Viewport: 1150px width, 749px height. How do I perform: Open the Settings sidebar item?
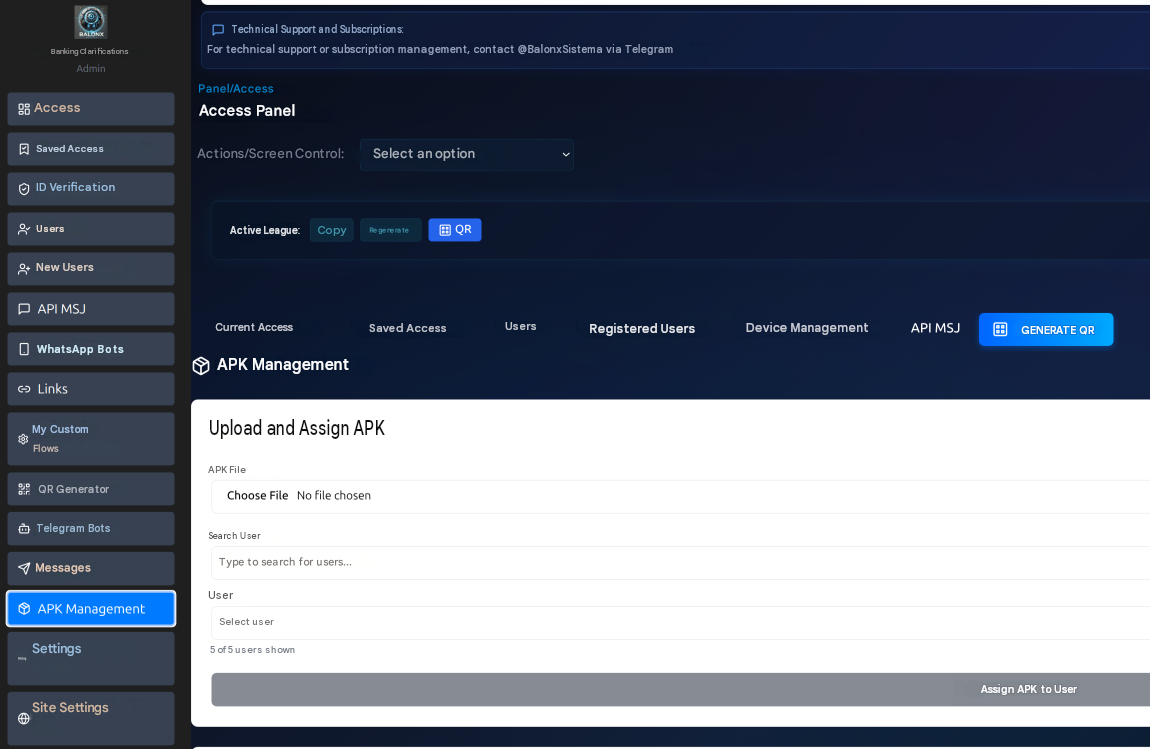coord(91,658)
